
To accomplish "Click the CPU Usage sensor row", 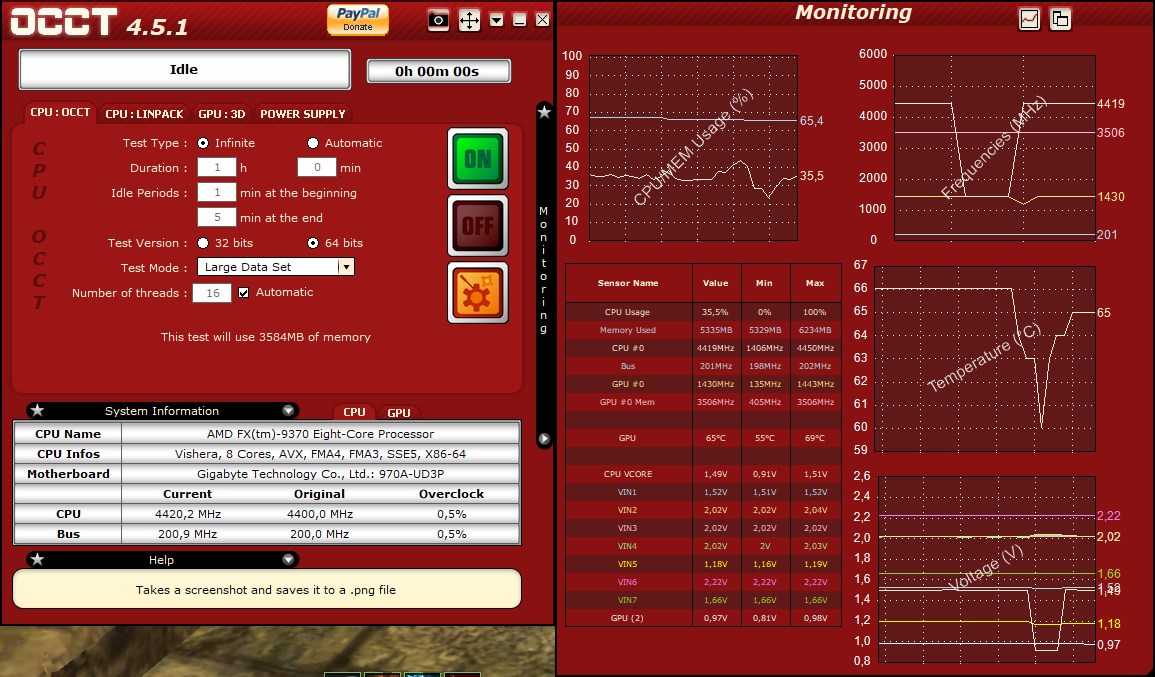I will (x=703, y=312).
